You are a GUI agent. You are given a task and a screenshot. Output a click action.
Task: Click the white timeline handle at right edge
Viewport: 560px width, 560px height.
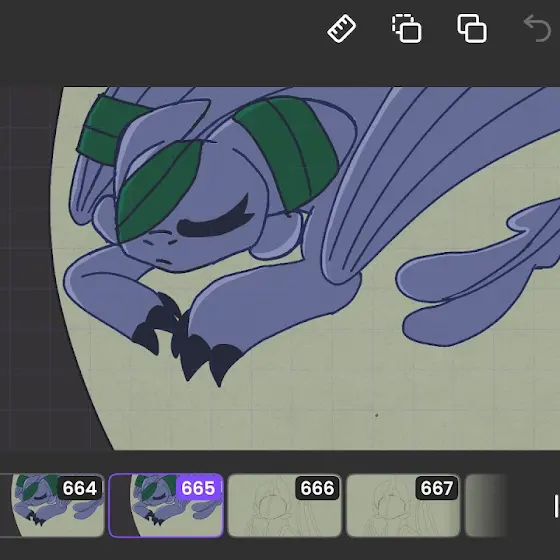point(556,506)
